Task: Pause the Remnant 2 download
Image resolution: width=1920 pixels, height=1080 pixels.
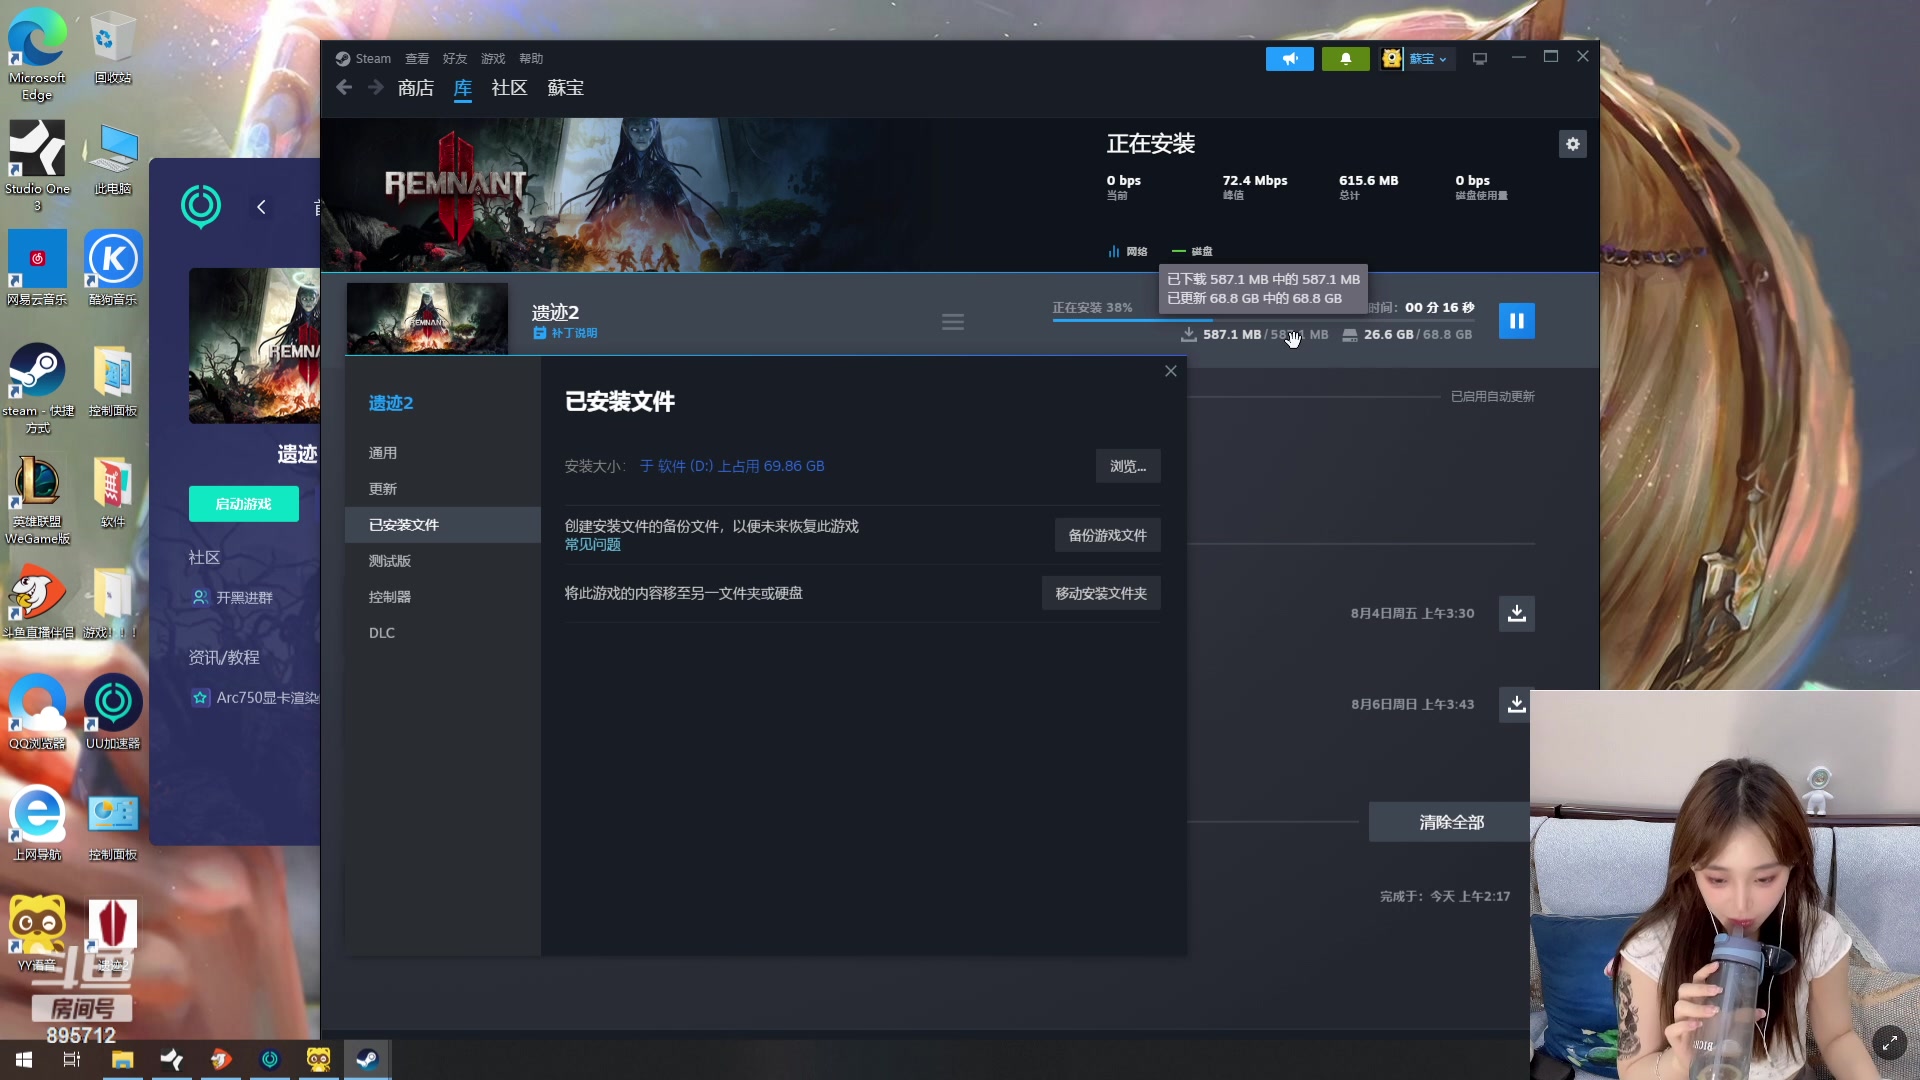Action: pyautogui.click(x=1516, y=320)
